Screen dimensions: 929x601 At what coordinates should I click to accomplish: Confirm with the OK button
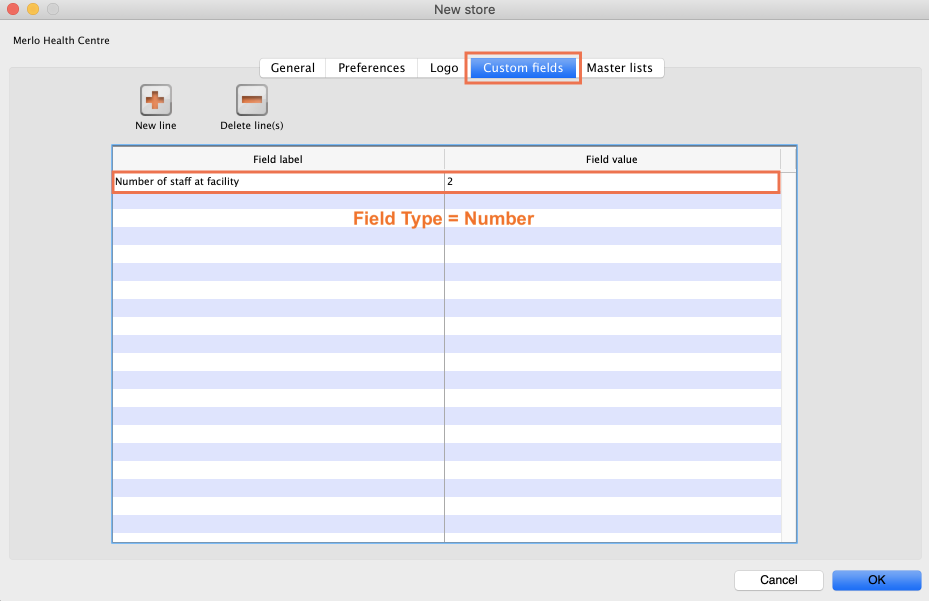(x=876, y=580)
